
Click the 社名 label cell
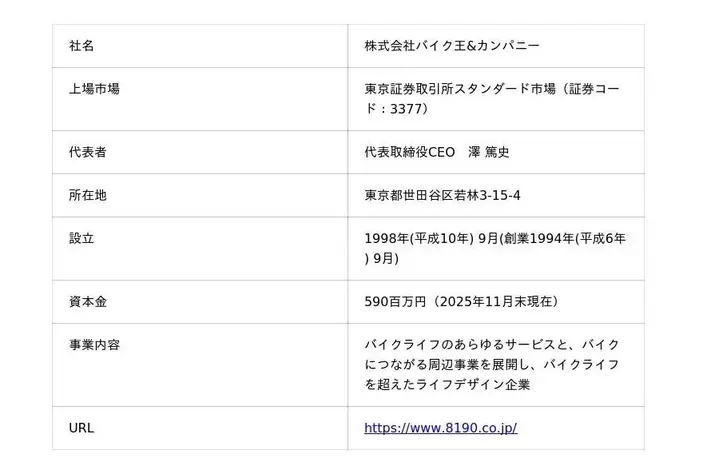coord(81,46)
